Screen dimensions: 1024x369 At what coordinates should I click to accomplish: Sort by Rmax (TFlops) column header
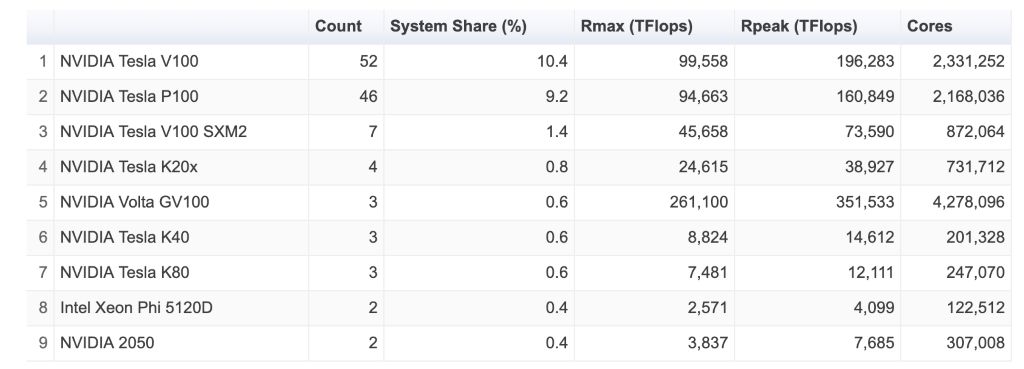(636, 26)
